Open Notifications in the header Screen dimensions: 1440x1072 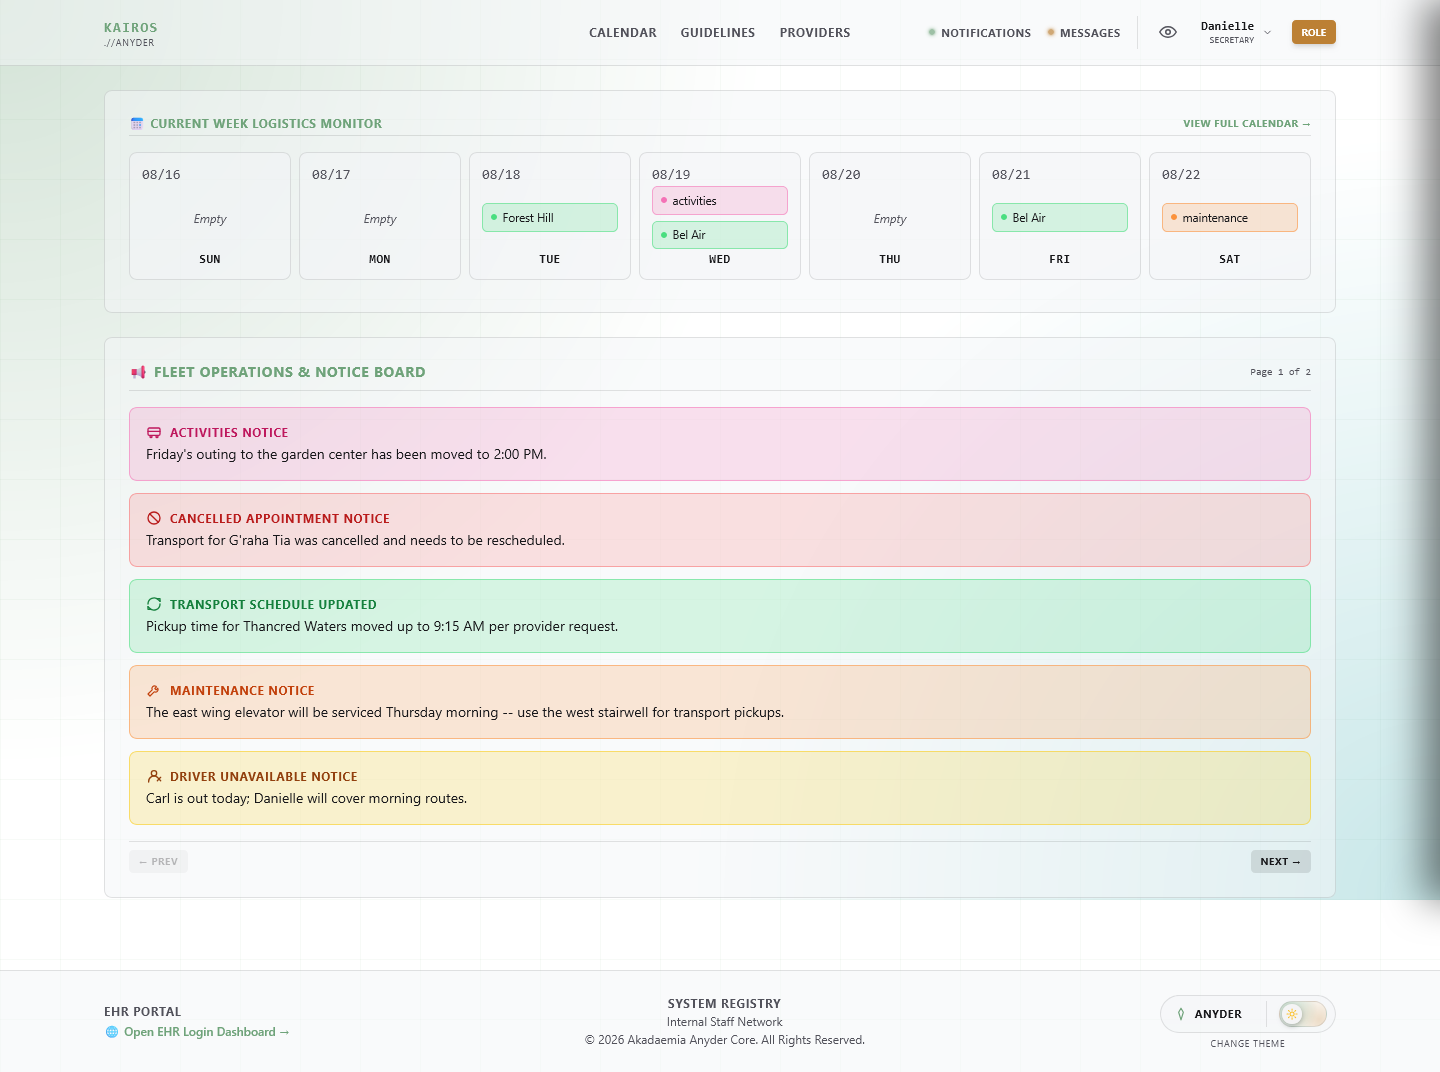979,33
